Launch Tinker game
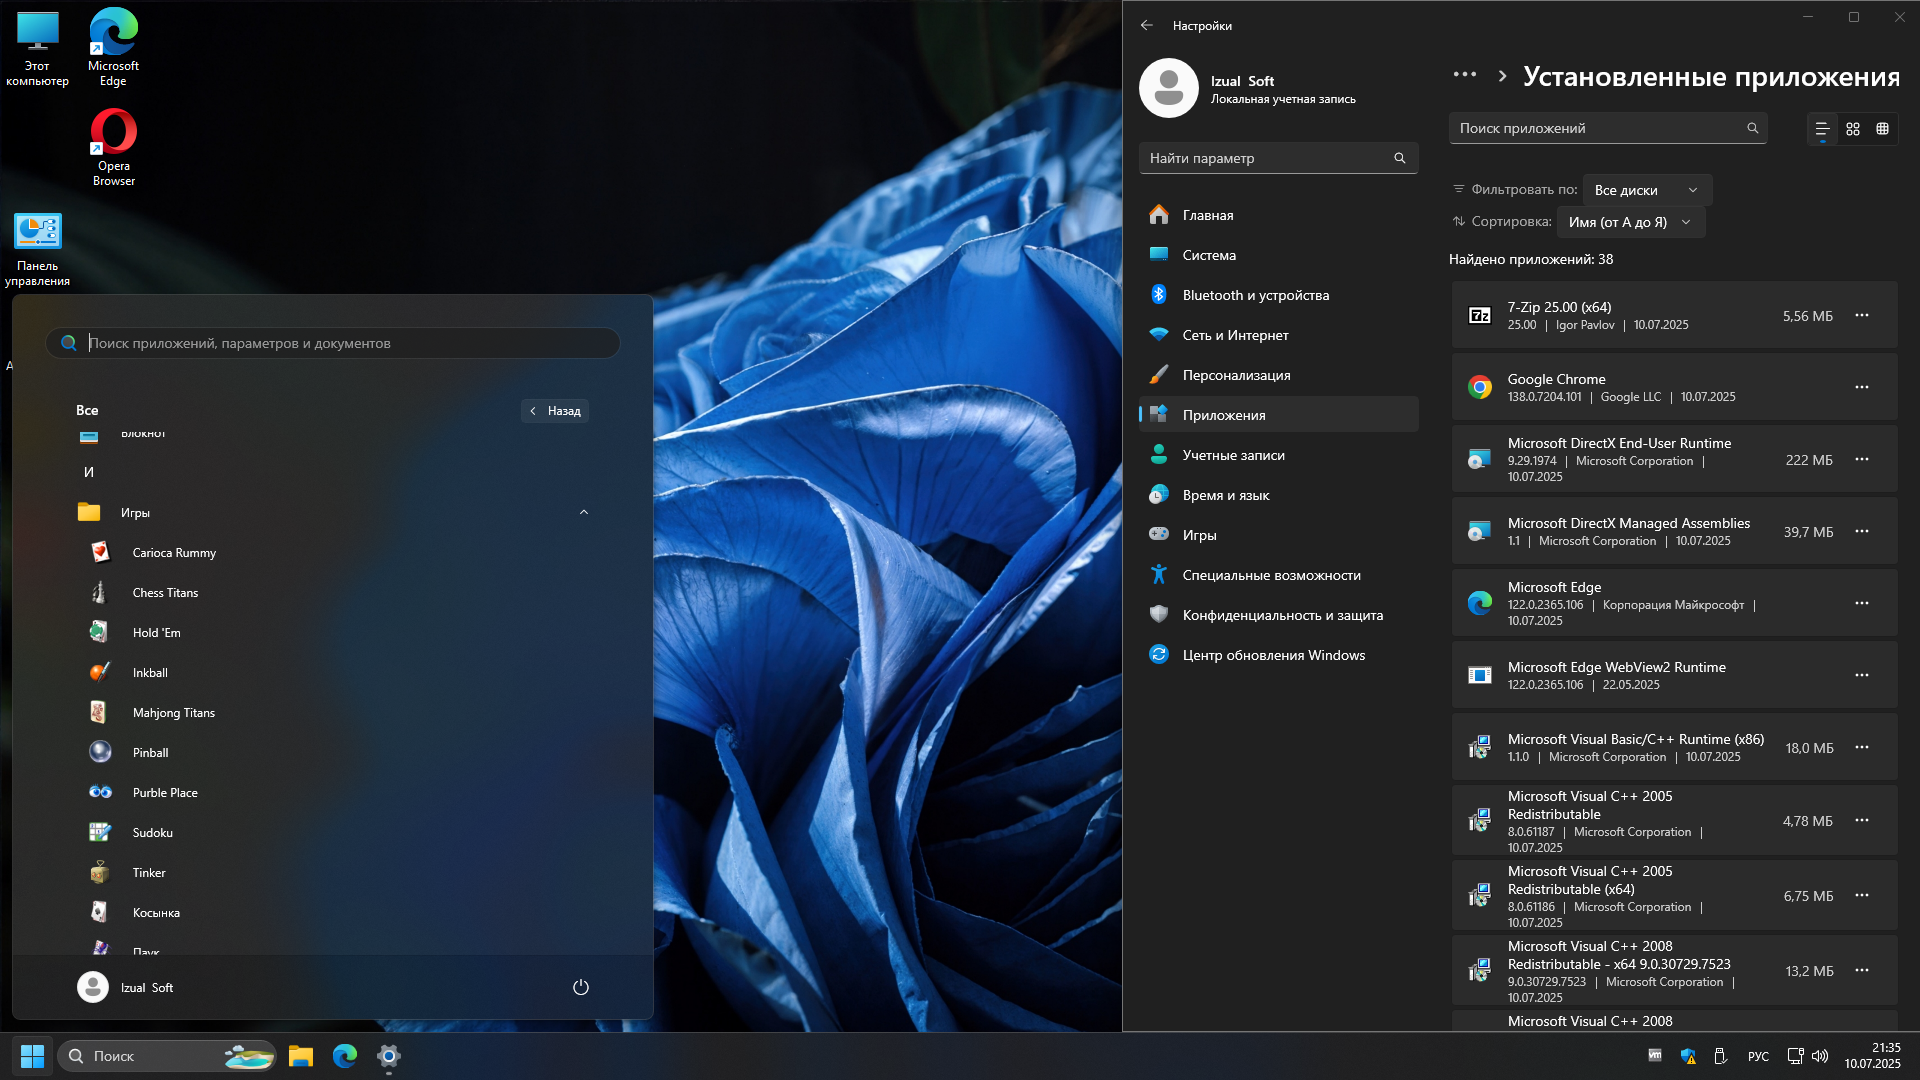This screenshot has height=1080, width=1920. click(x=333, y=873)
